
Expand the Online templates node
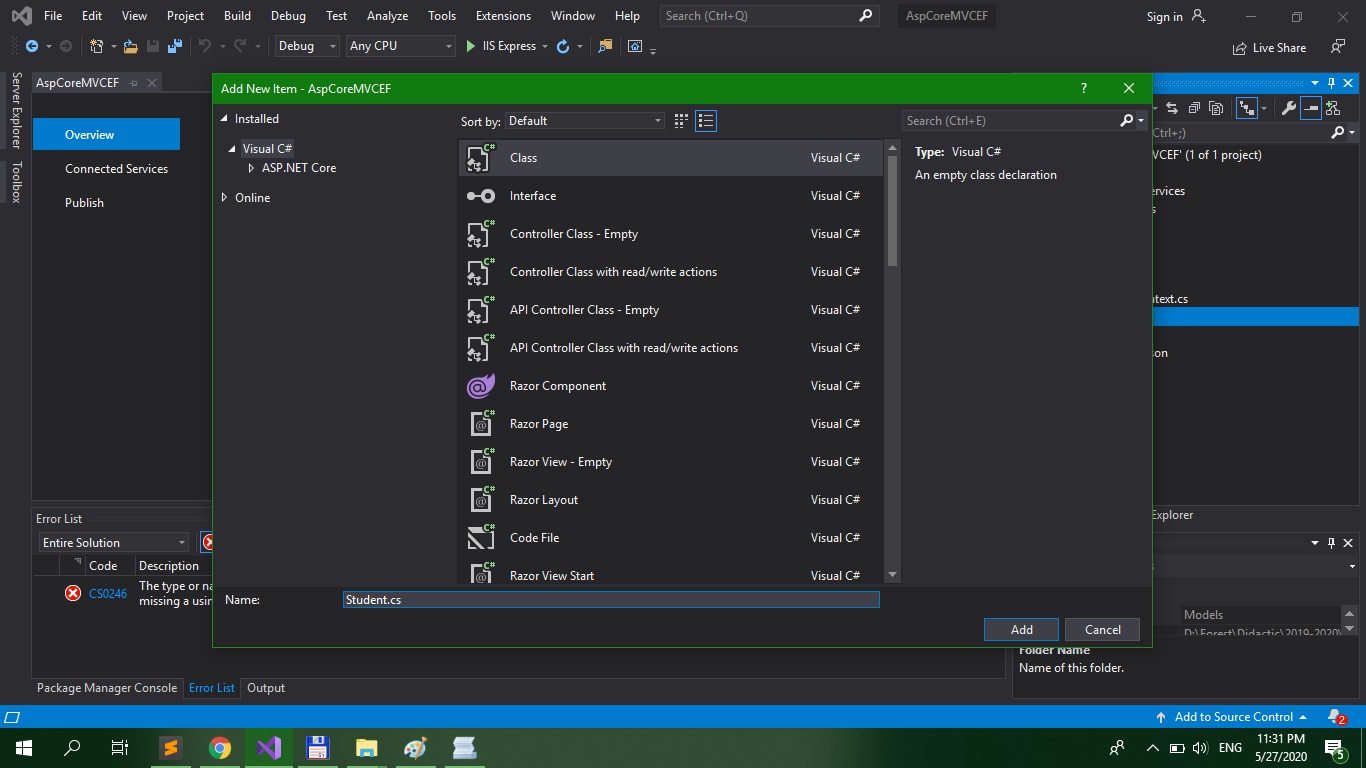[224, 198]
